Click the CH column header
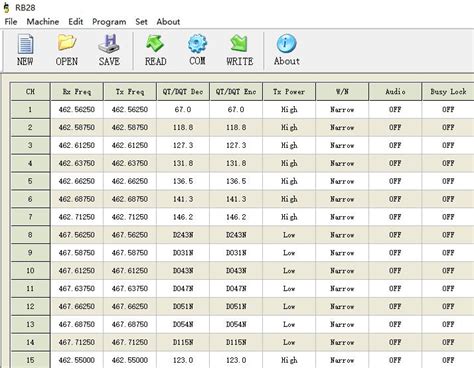Image resolution: width=474 pixels, height=368 pixels. (30, 92)
